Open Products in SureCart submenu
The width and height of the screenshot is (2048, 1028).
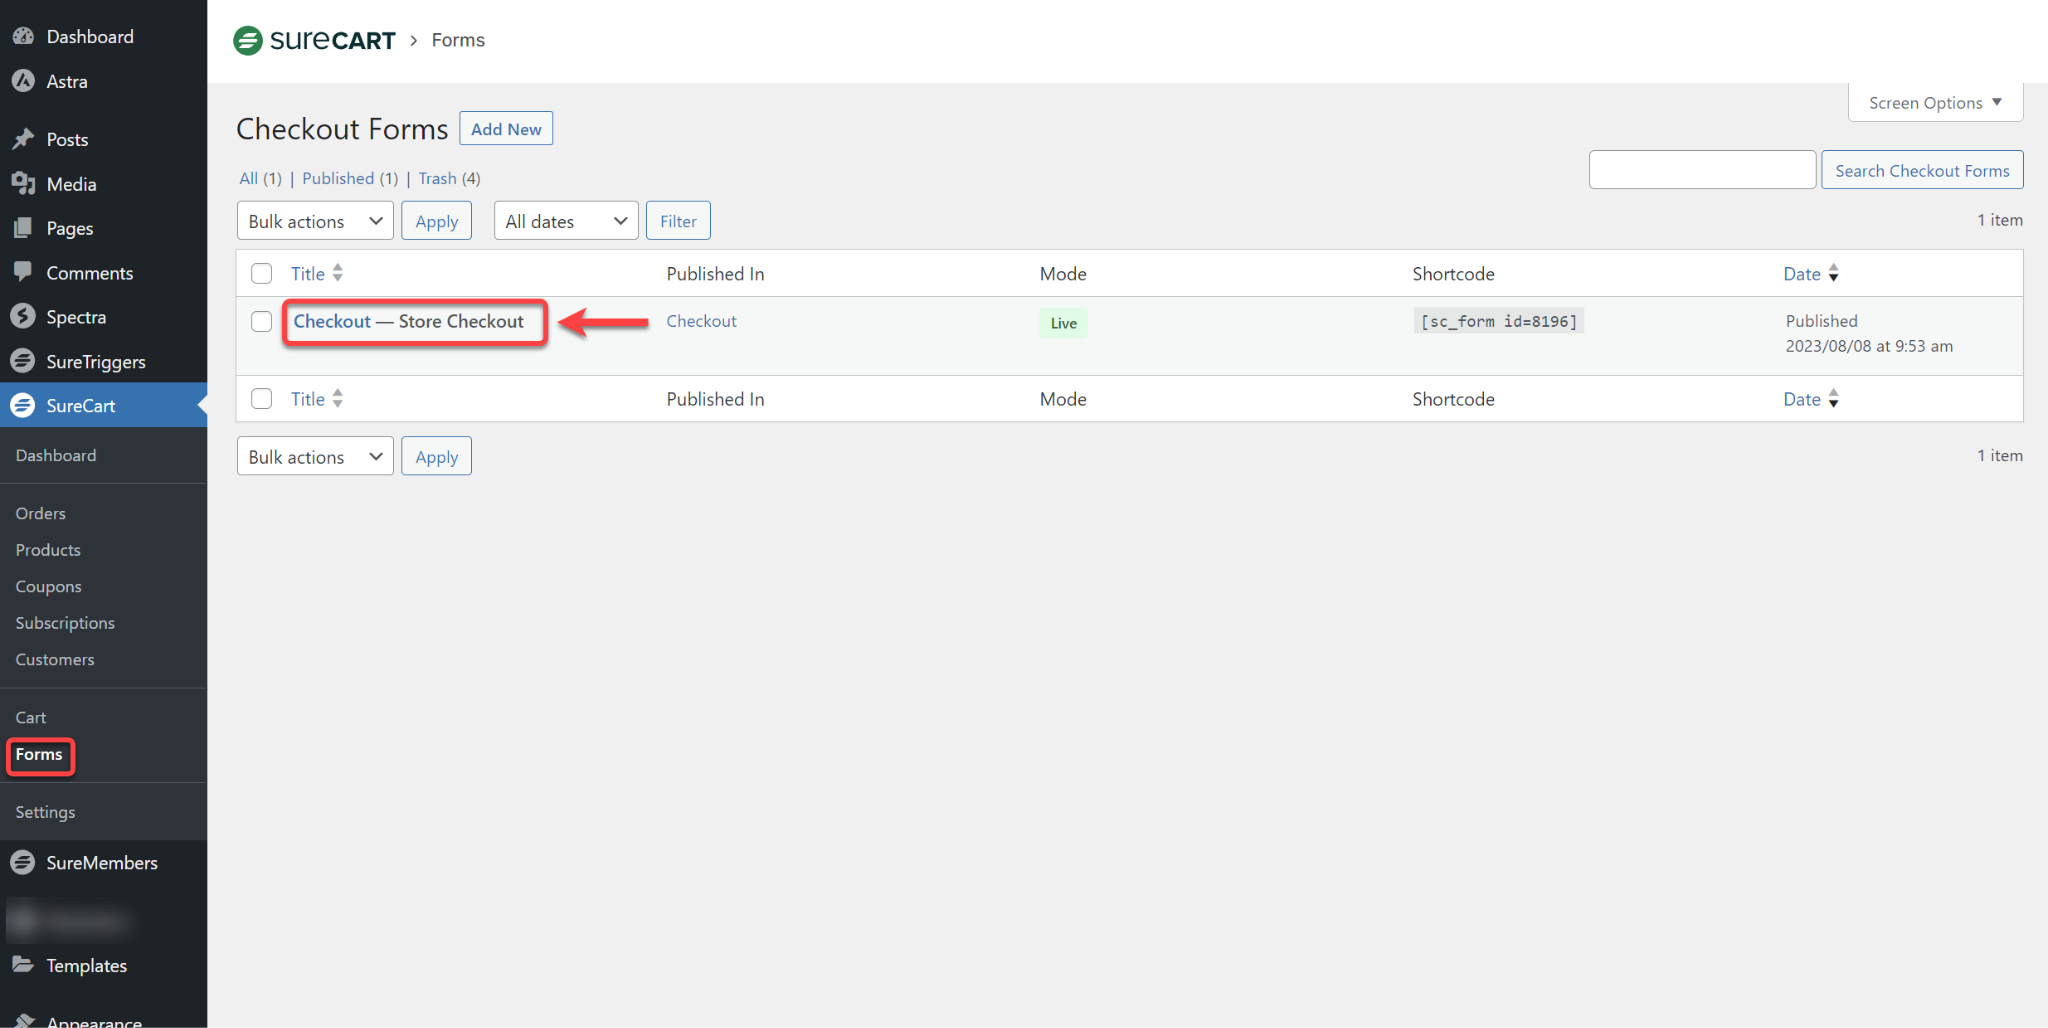[48, 550]
